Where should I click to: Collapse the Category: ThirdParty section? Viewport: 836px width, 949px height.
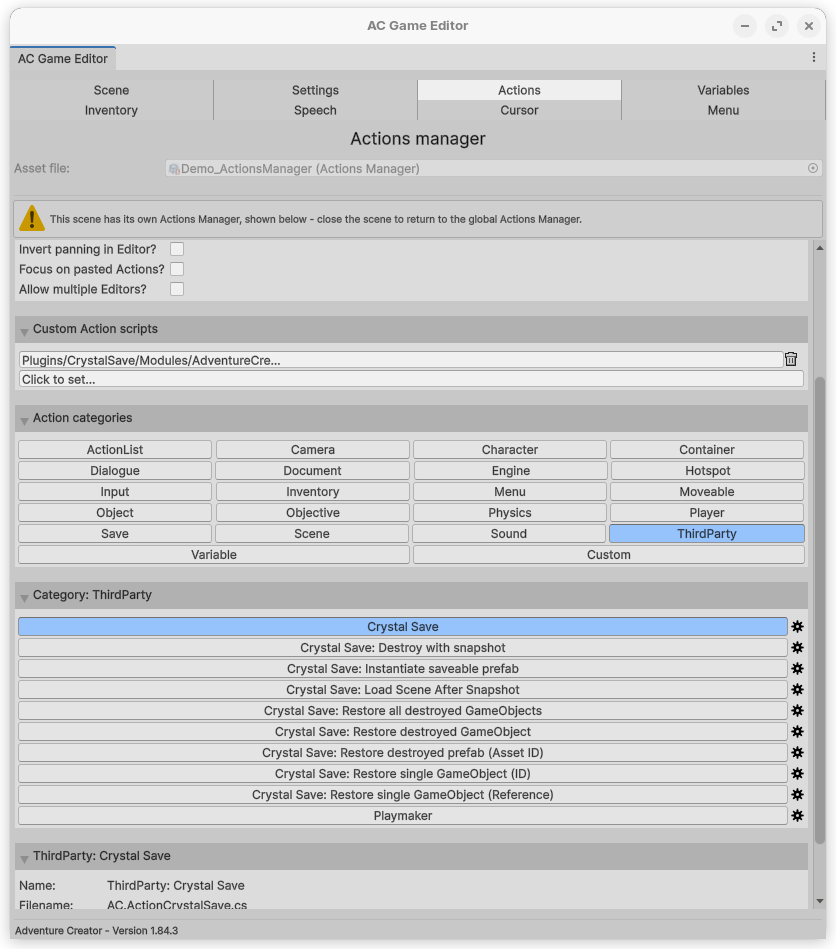(x=24, y=596)
